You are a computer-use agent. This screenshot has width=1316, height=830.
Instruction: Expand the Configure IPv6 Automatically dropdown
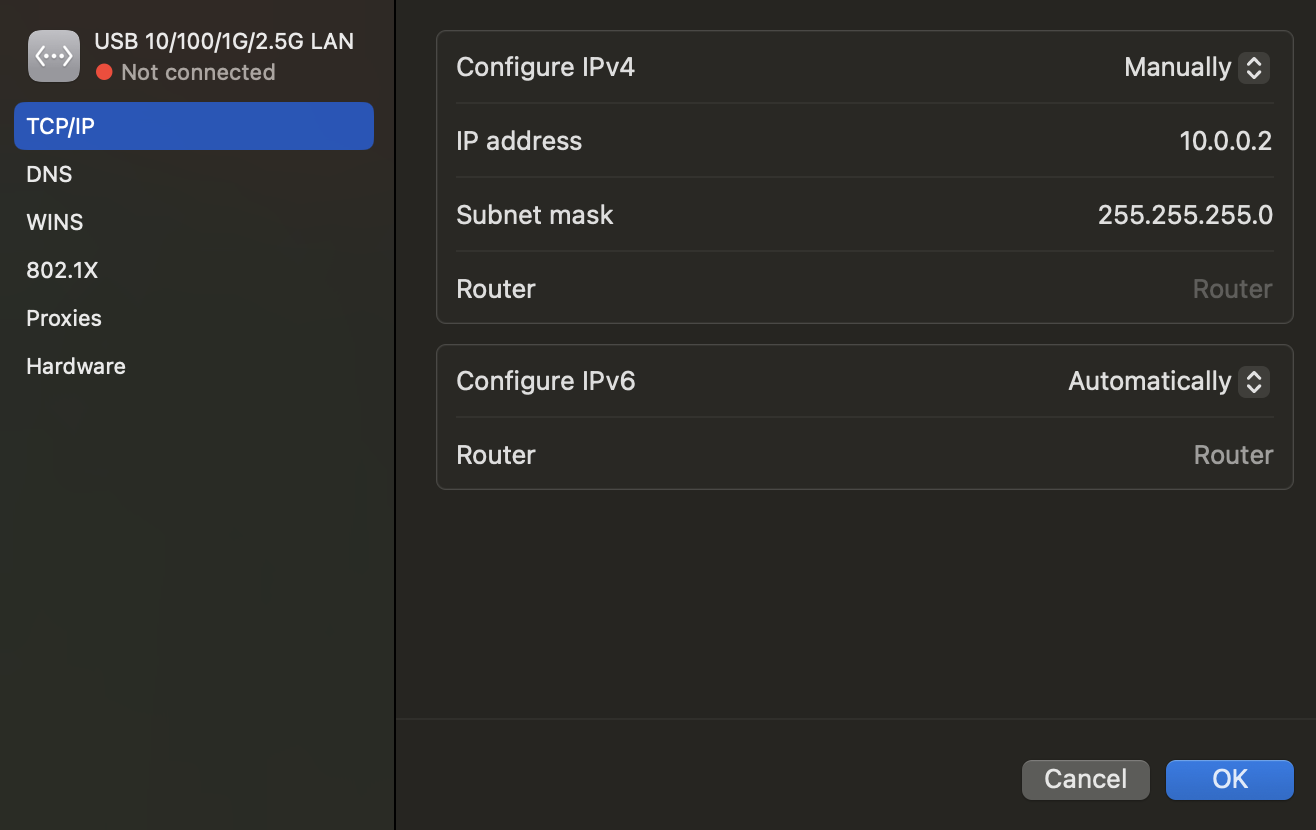1168,381
